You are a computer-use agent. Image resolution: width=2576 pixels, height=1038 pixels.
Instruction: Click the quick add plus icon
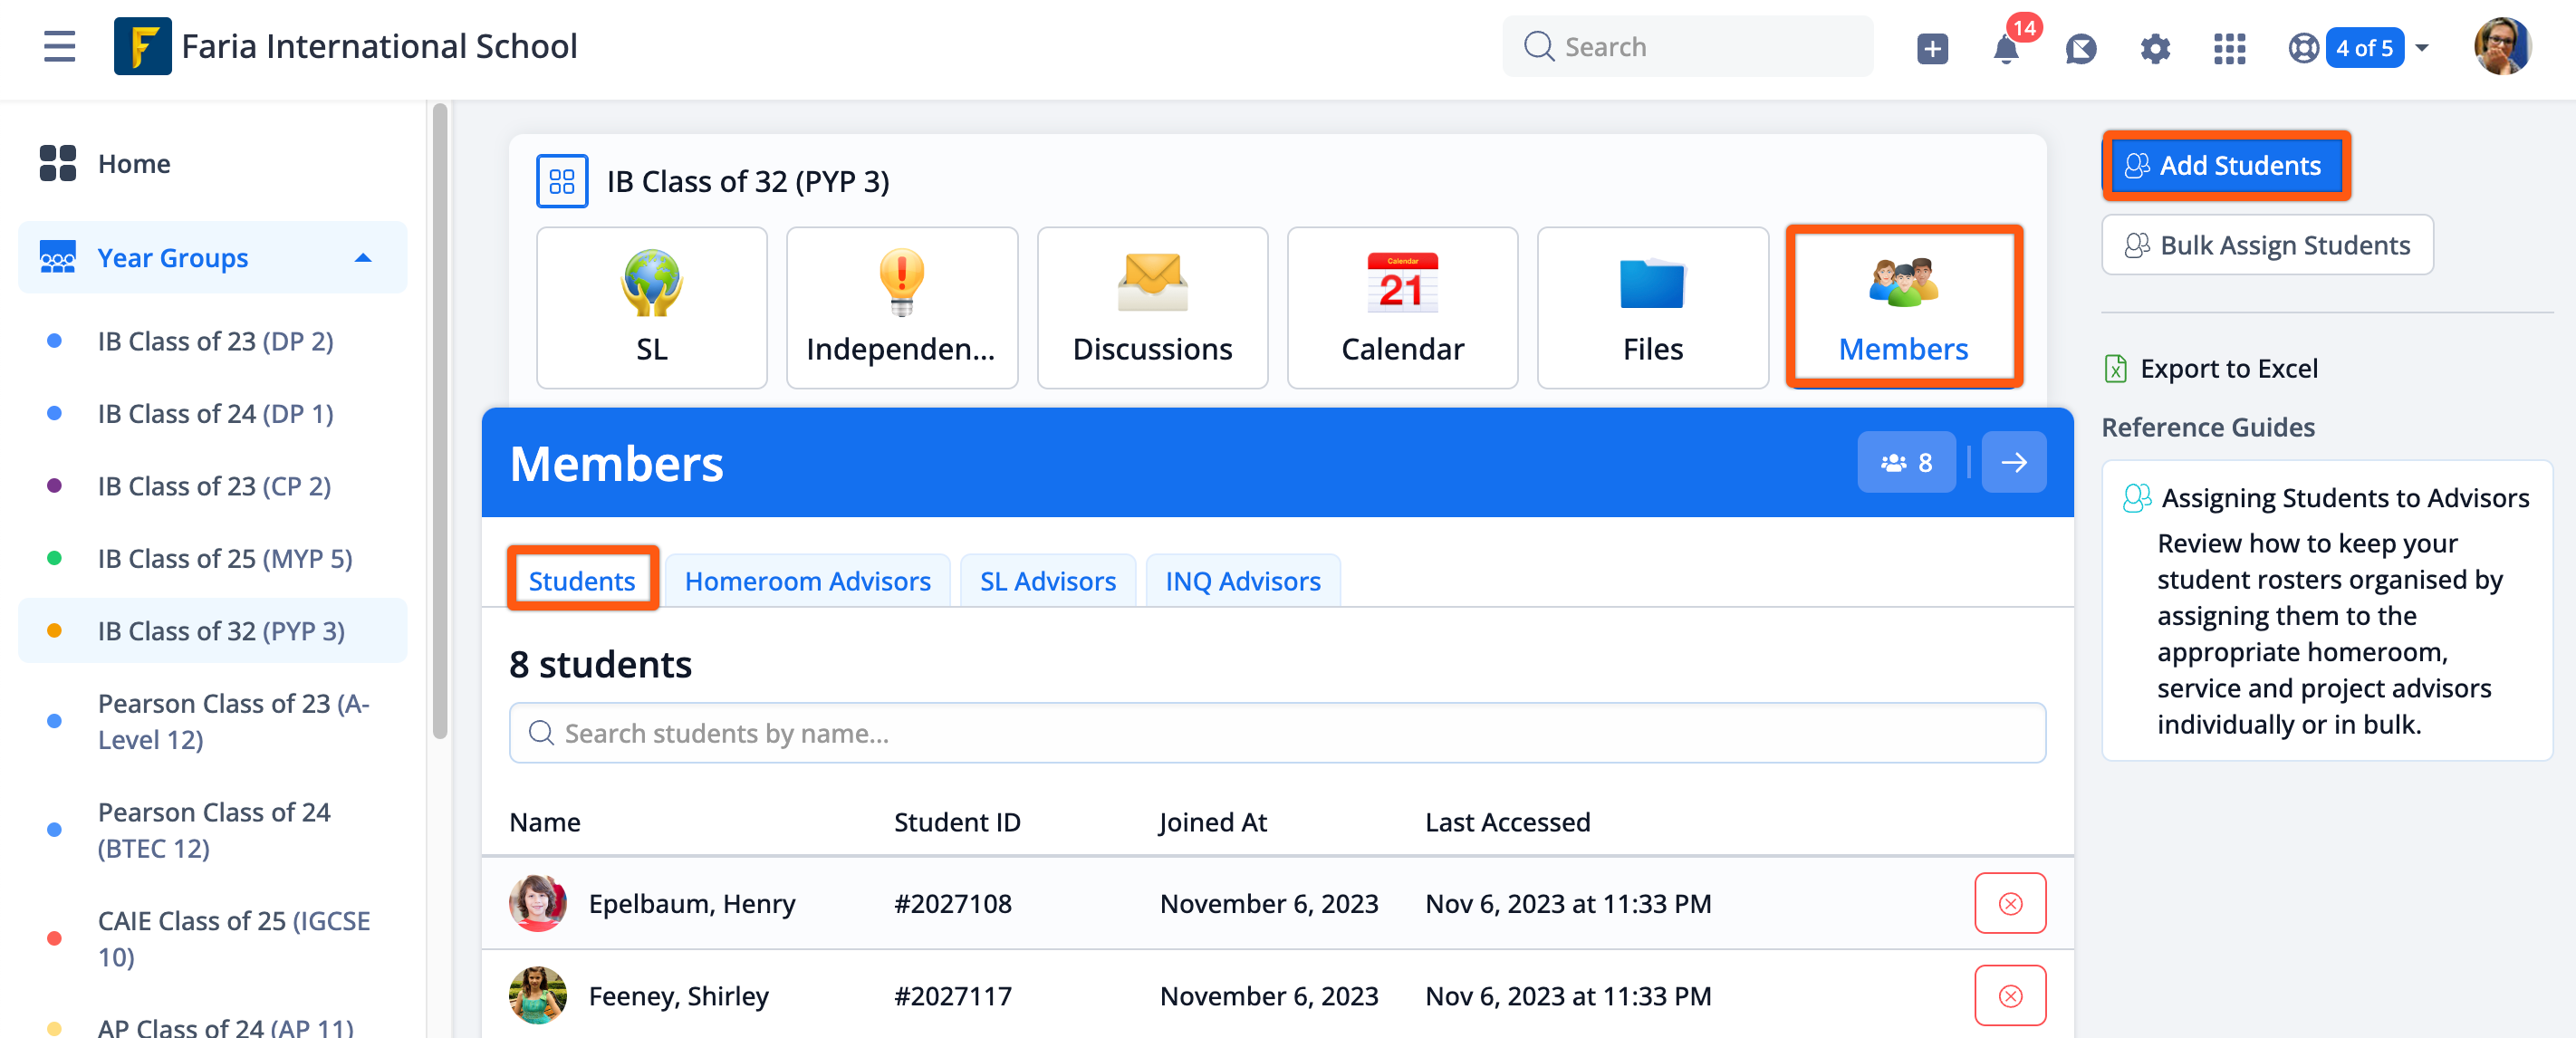click(x=1932, y=47)
